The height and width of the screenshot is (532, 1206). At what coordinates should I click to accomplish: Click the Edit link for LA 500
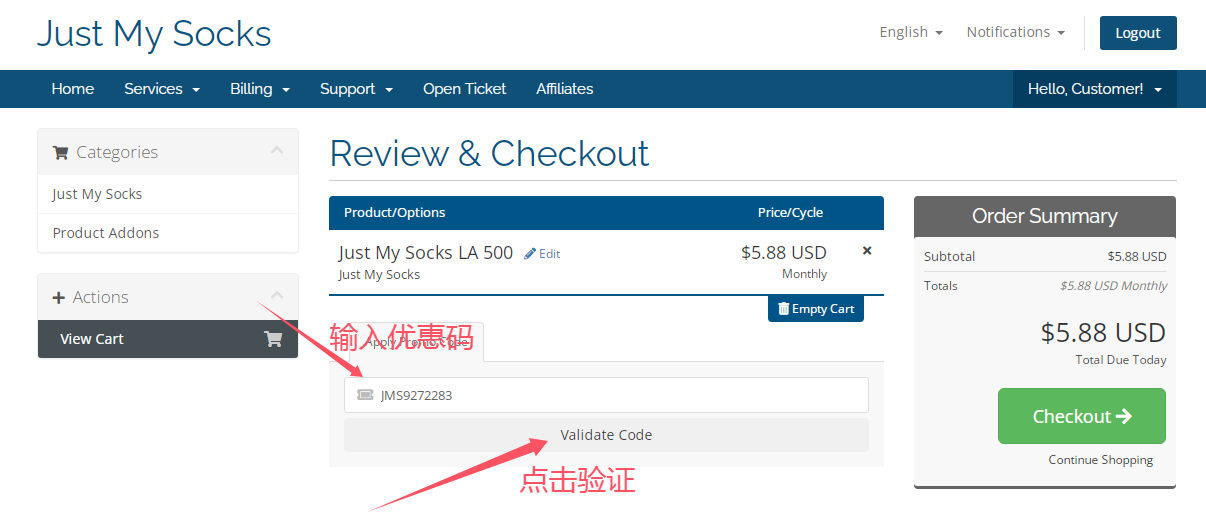pyautogui.click(x=550, y=254)
